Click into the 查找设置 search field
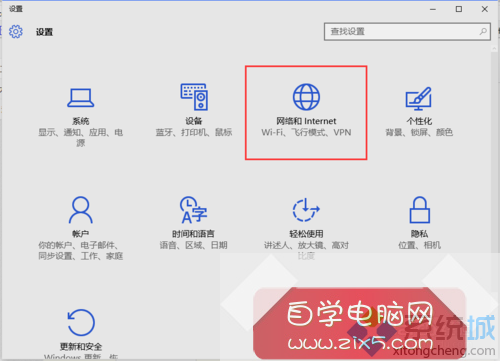500x361 pixels. (407, 32)
